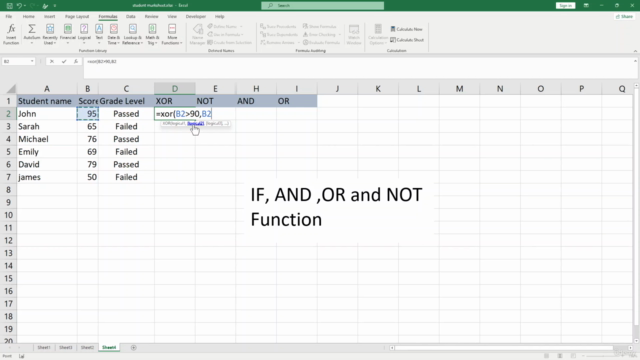Click the horizontal scrollbar at bottom

504,348
